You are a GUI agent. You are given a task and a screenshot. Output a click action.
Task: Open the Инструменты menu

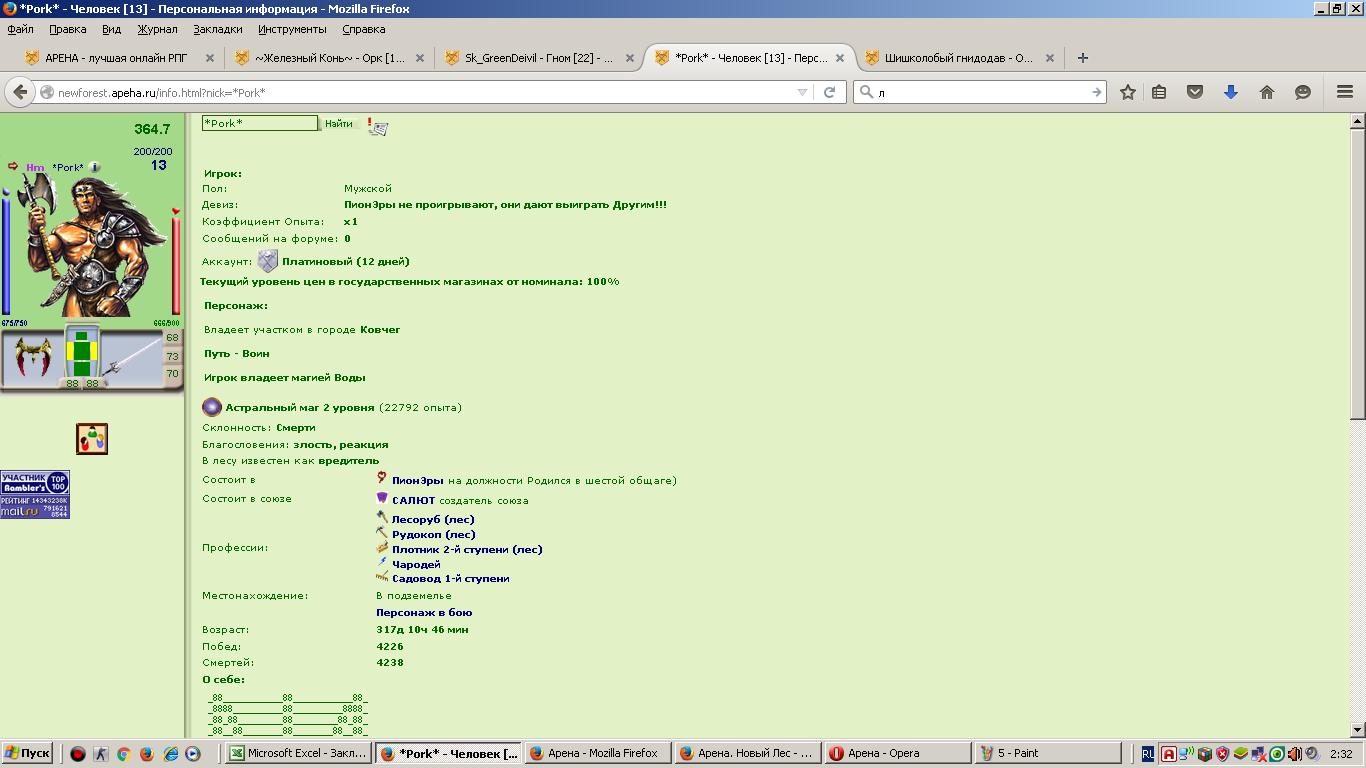pos(292,29)
